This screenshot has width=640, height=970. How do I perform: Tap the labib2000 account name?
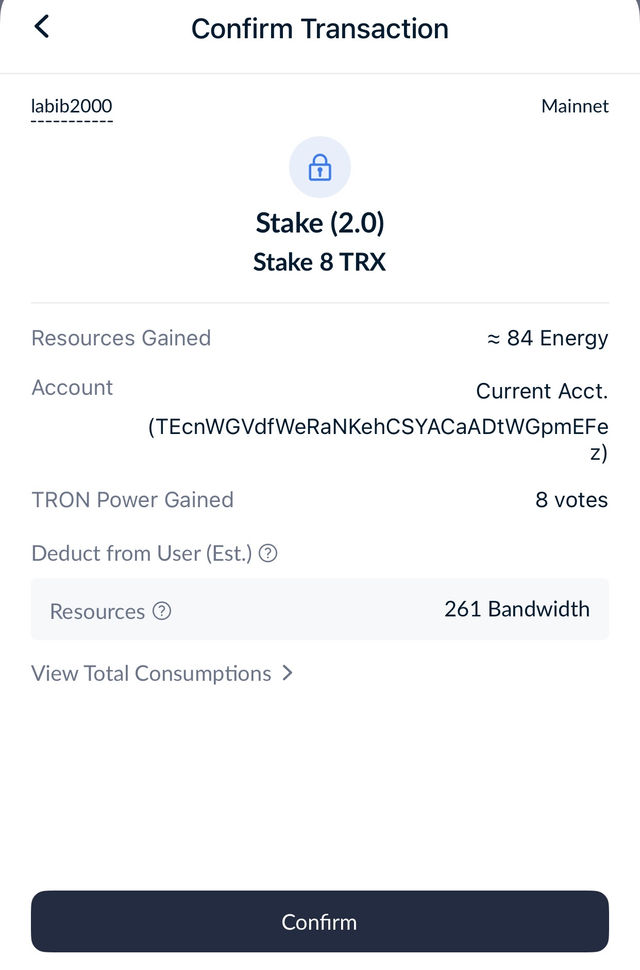pyautogui.click(x=72, y=106)
